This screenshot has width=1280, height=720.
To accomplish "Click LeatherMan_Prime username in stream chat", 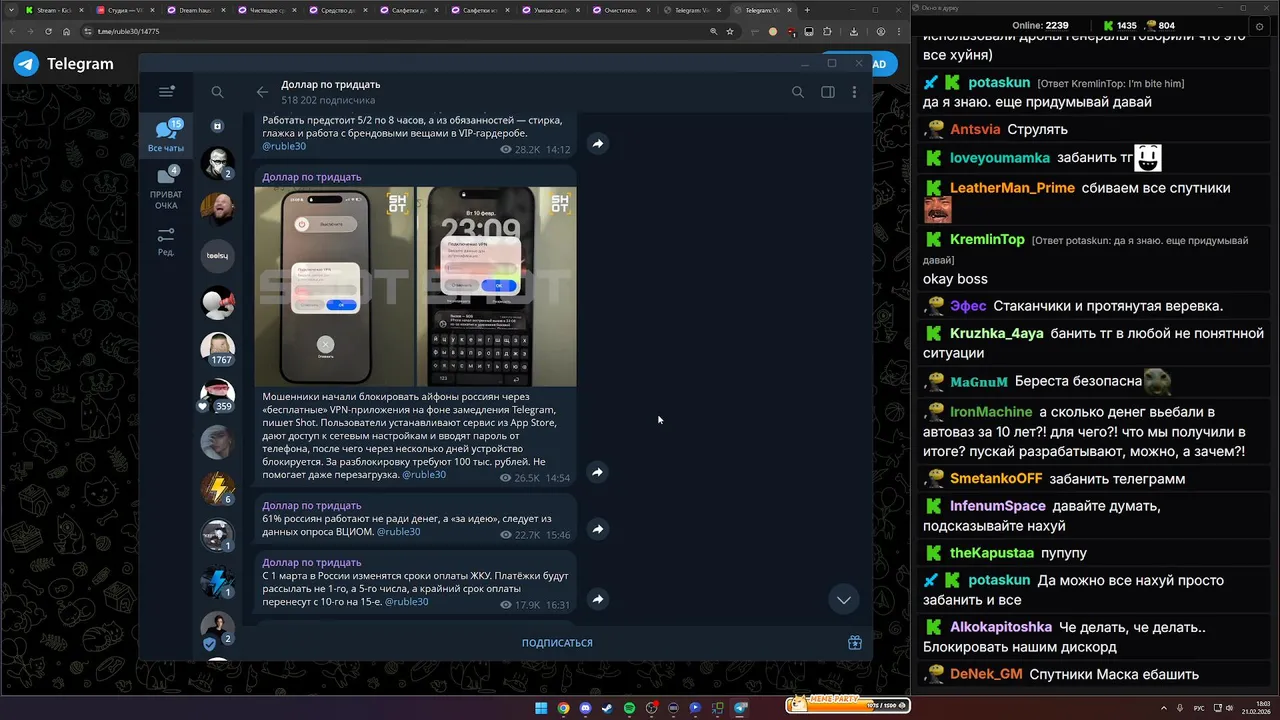I will 1012,188.
